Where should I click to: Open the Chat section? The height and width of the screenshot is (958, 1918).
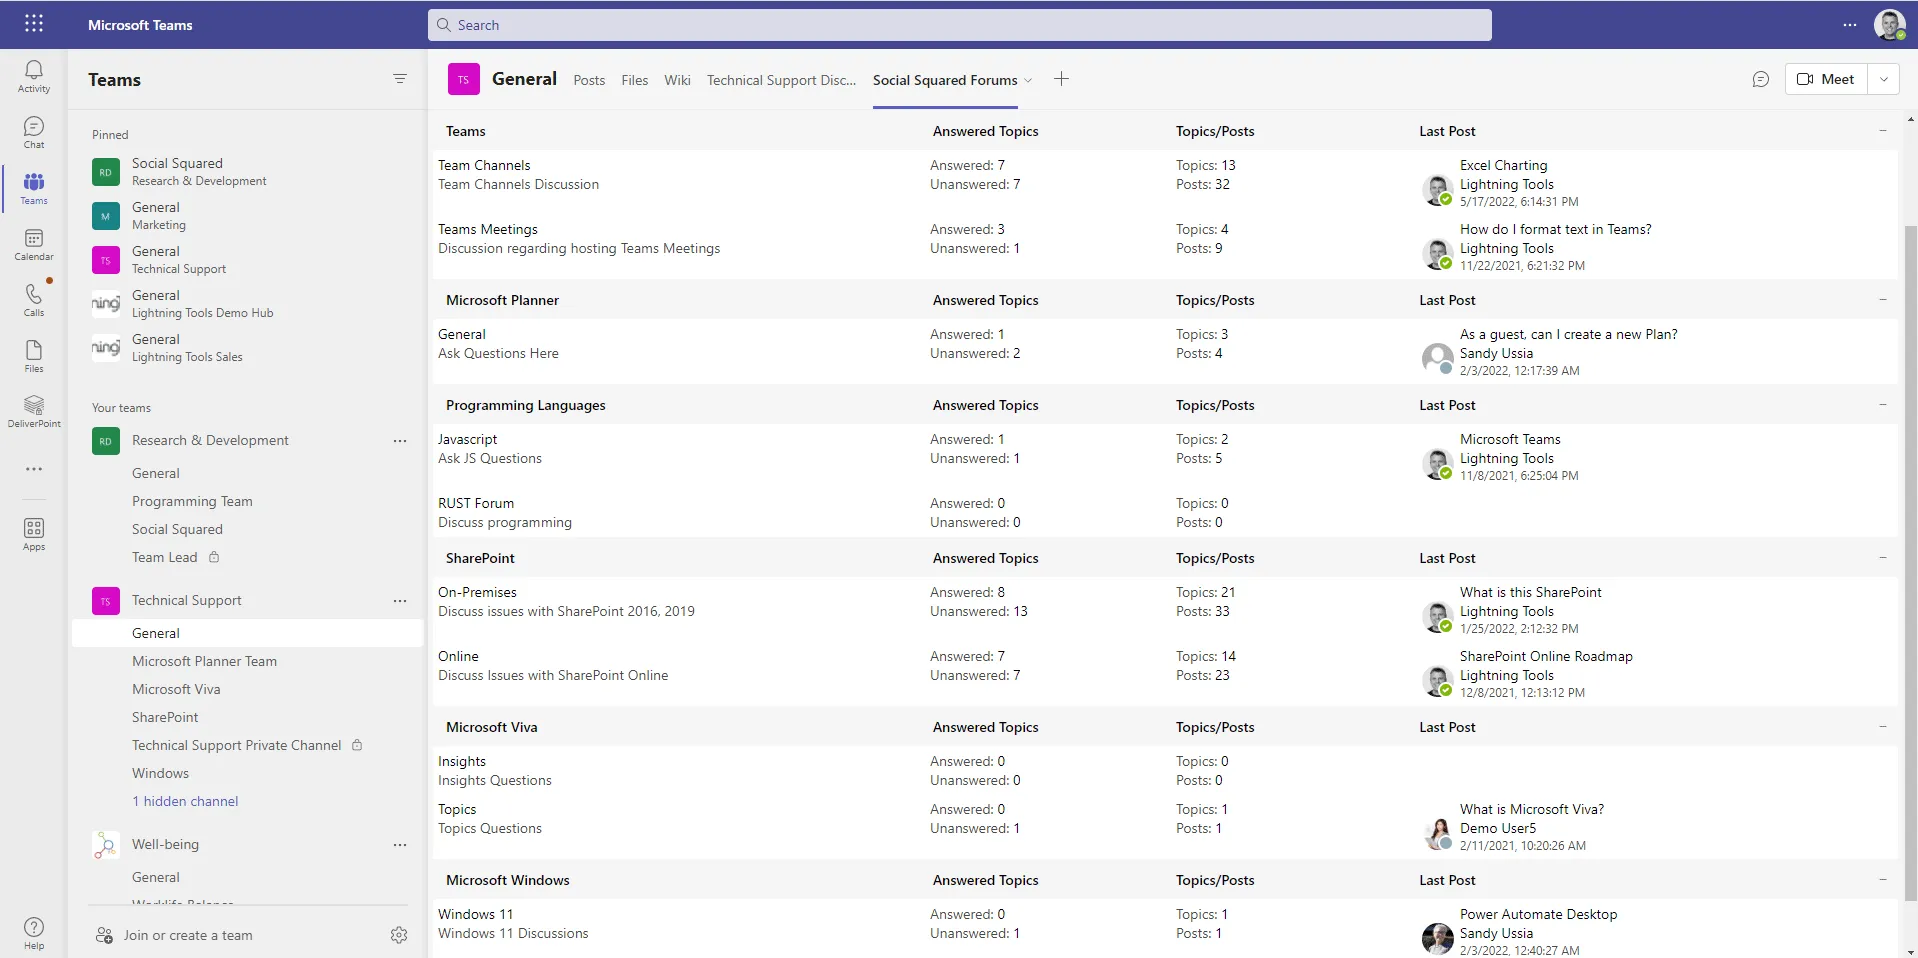pyautogui.click(x=33, y=130)
